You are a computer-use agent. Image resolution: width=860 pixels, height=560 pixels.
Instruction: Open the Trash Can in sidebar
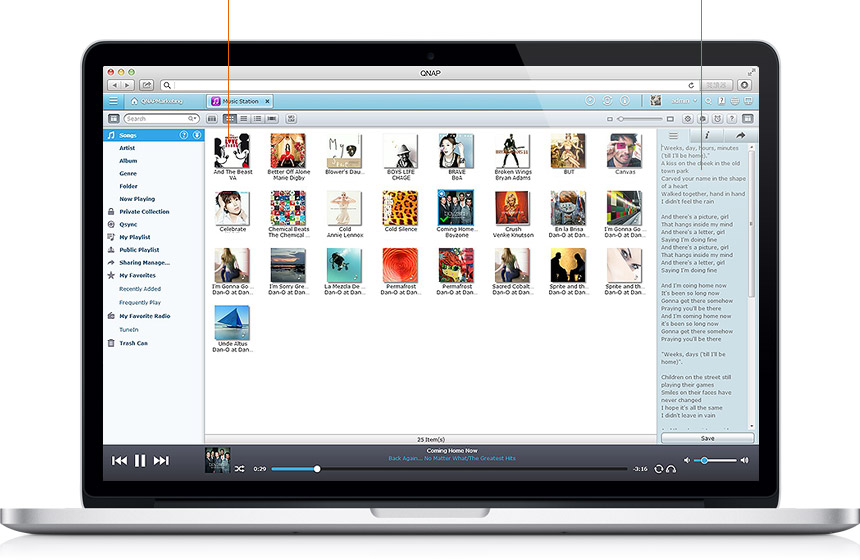click(x=133, y=343)
